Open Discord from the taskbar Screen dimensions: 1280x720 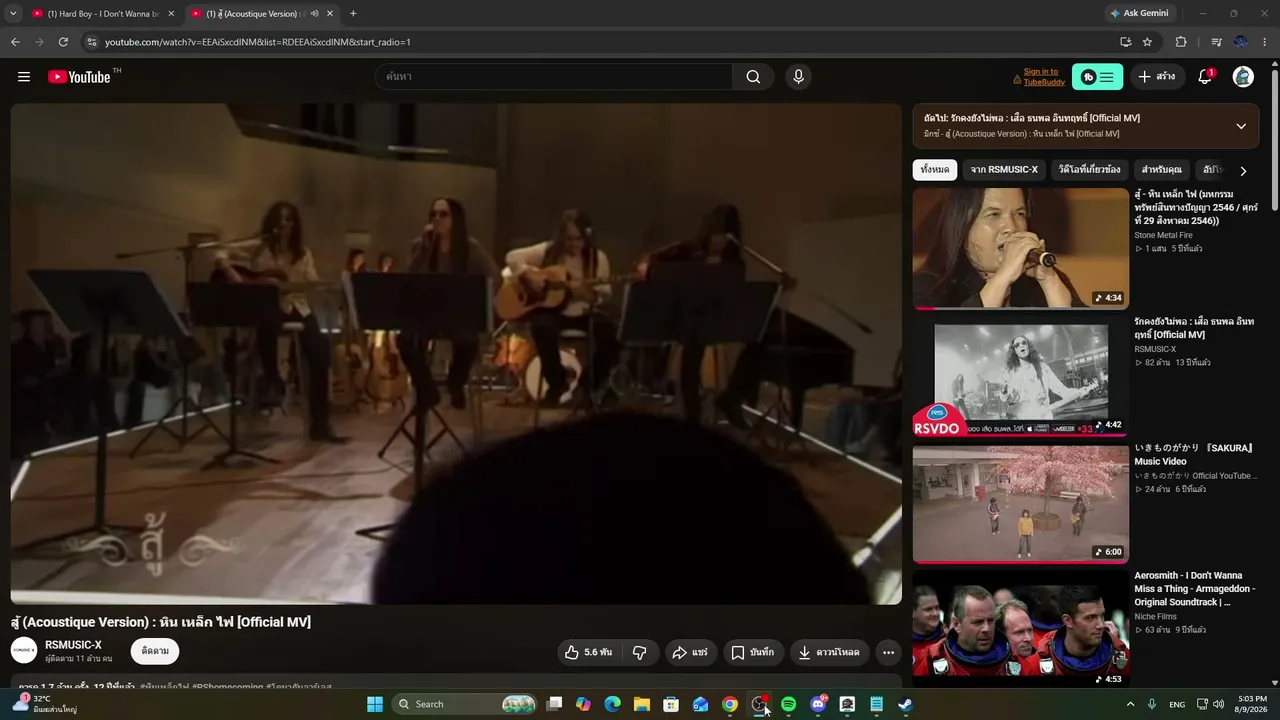tap(818, 704)
